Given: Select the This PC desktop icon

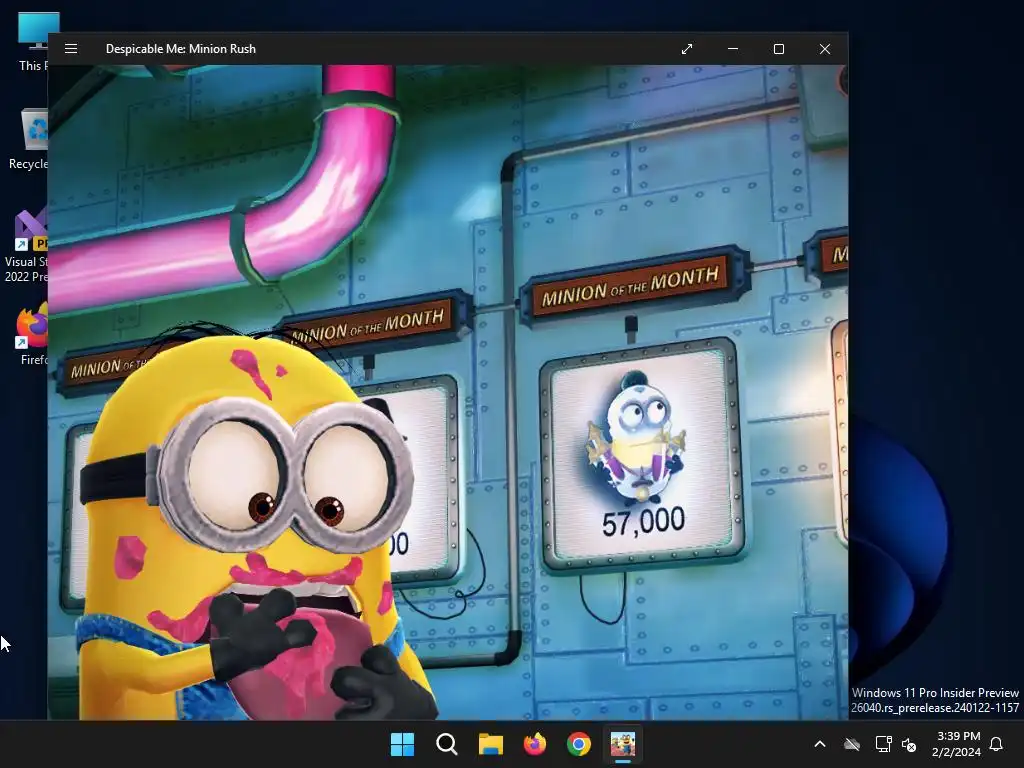Looking at the screenshot, I should [x=31, y=42].
